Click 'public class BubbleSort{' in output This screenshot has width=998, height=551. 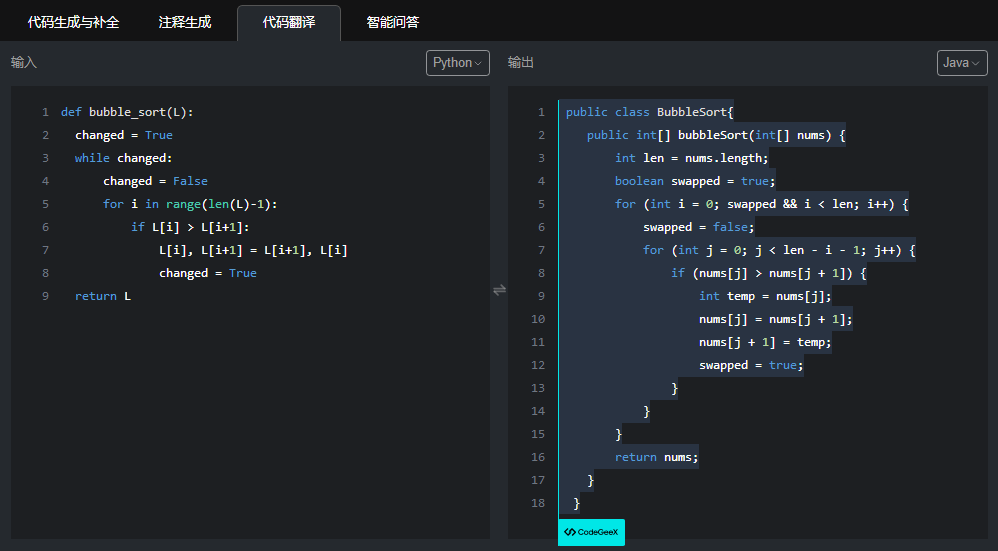[x=649, y=112]
